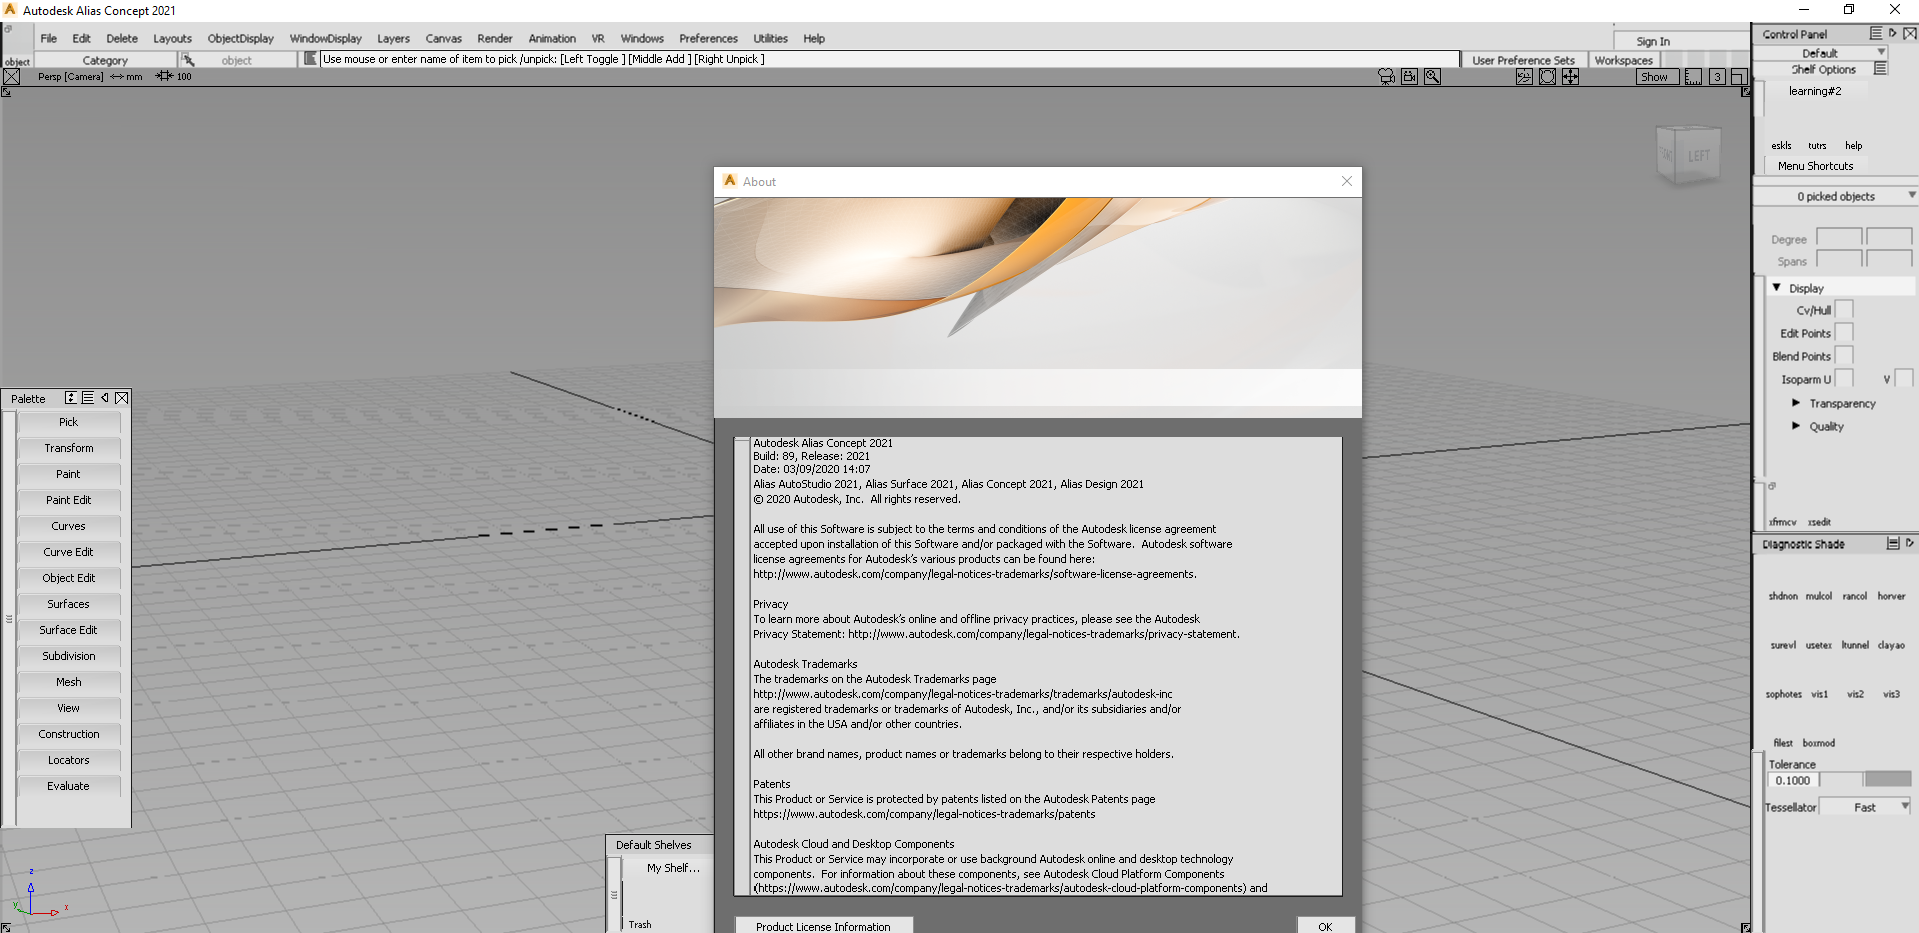
Task: Click the Tolerance value field
Action: pos(1794,780)
